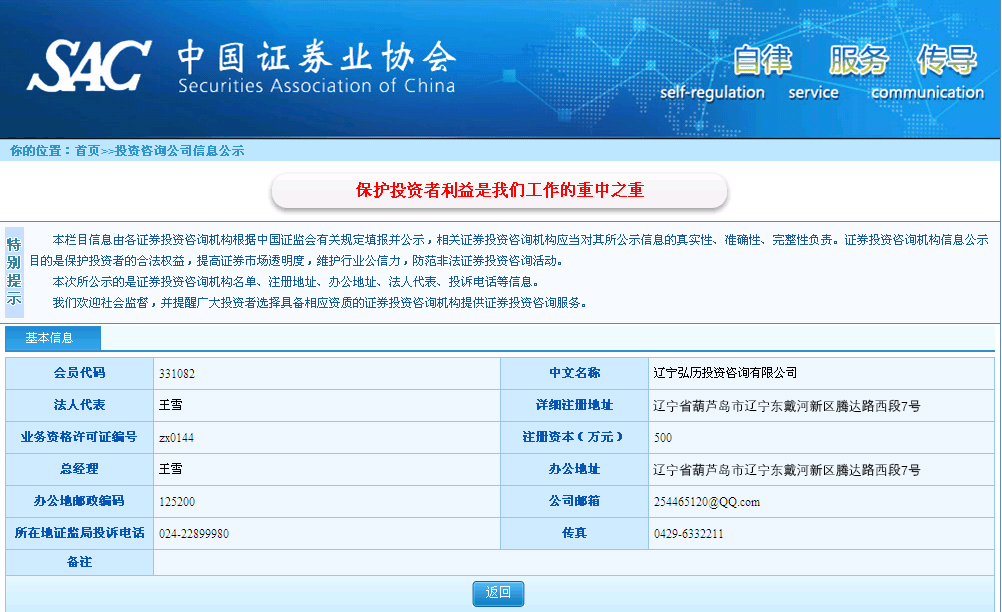
Task: Select the 法人代表 value 王雪
Action: tap(171, 405)
